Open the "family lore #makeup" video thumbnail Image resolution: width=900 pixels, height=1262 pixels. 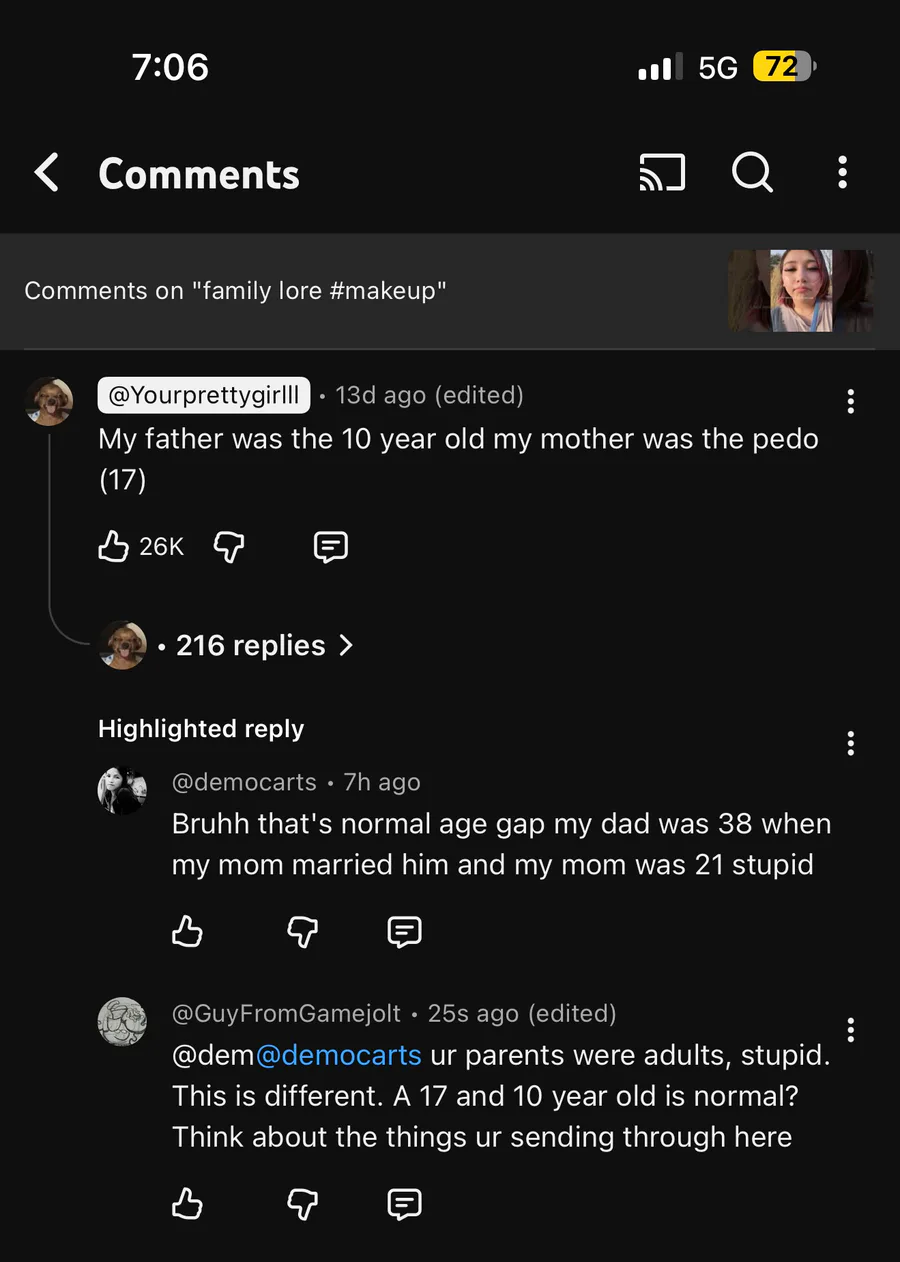tap(801, 291)
